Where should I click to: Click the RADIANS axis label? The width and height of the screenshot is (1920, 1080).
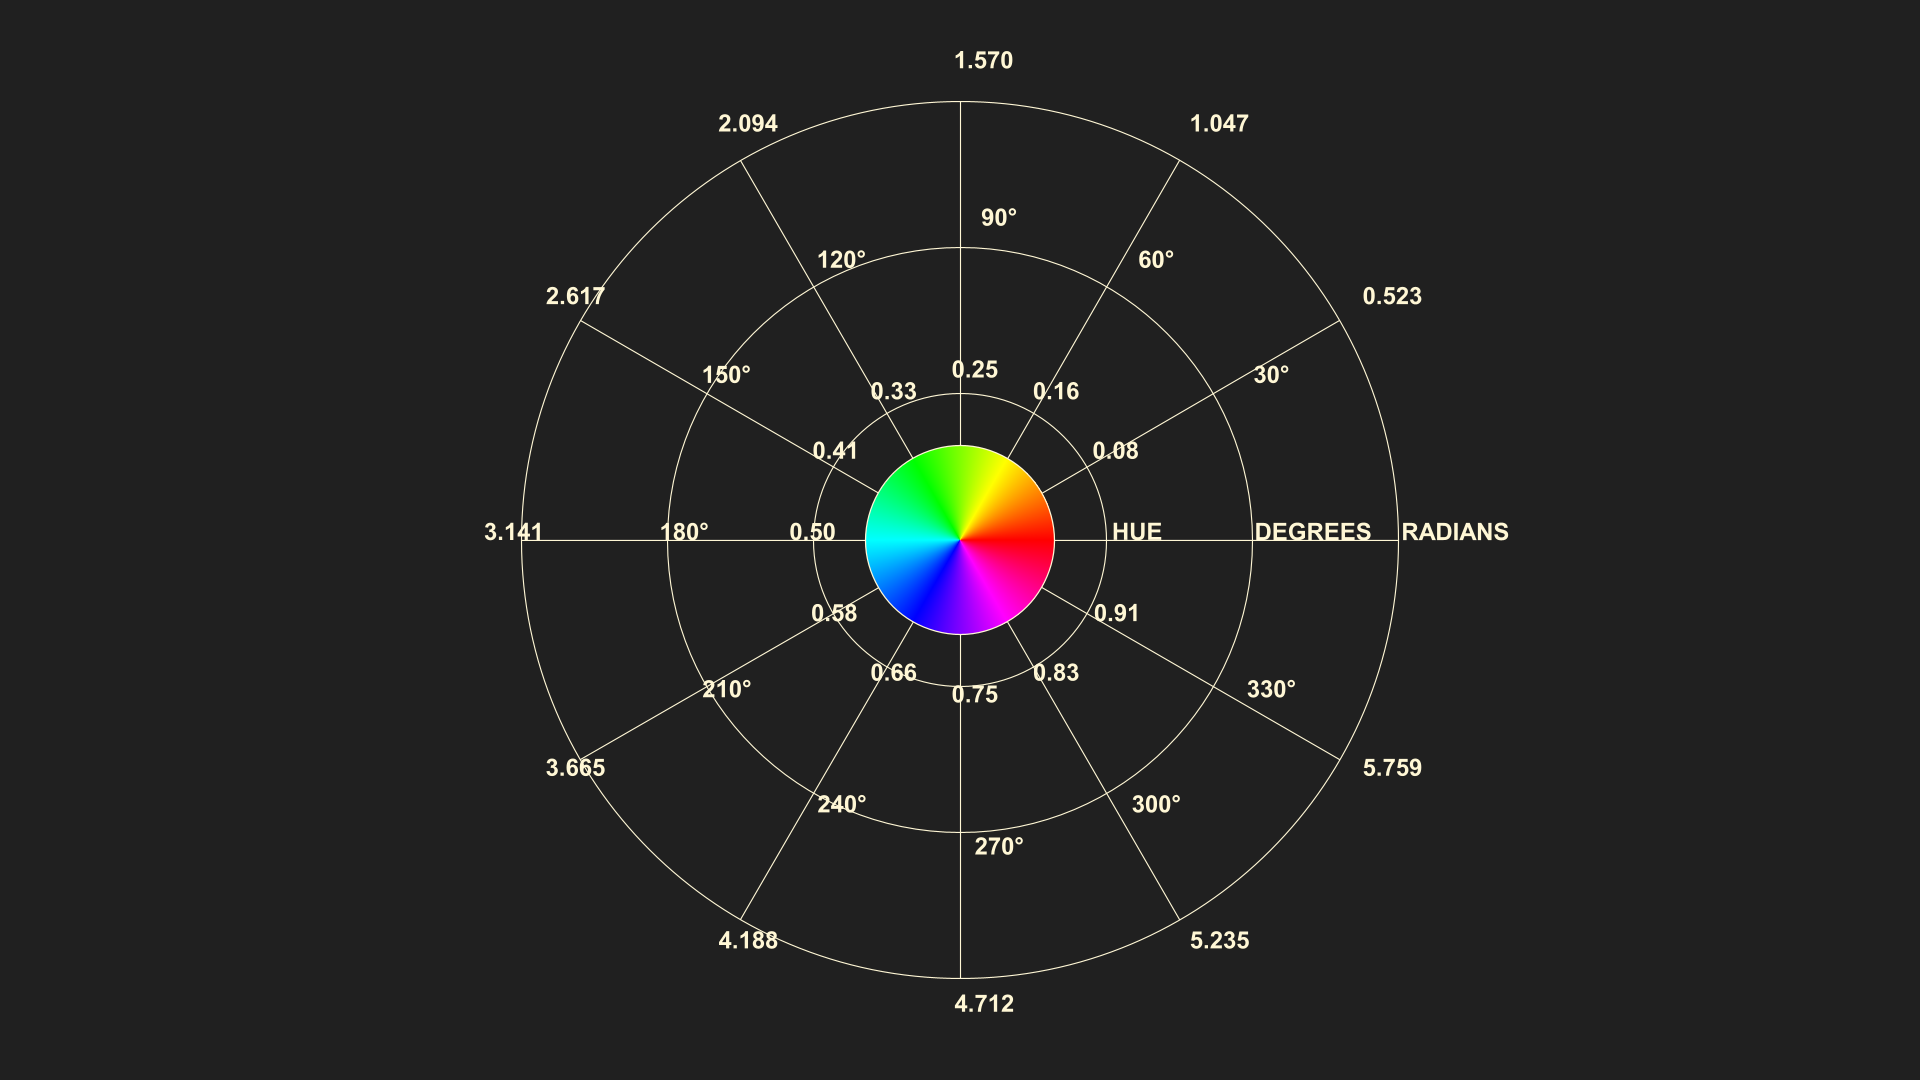tap(1454, 532)
